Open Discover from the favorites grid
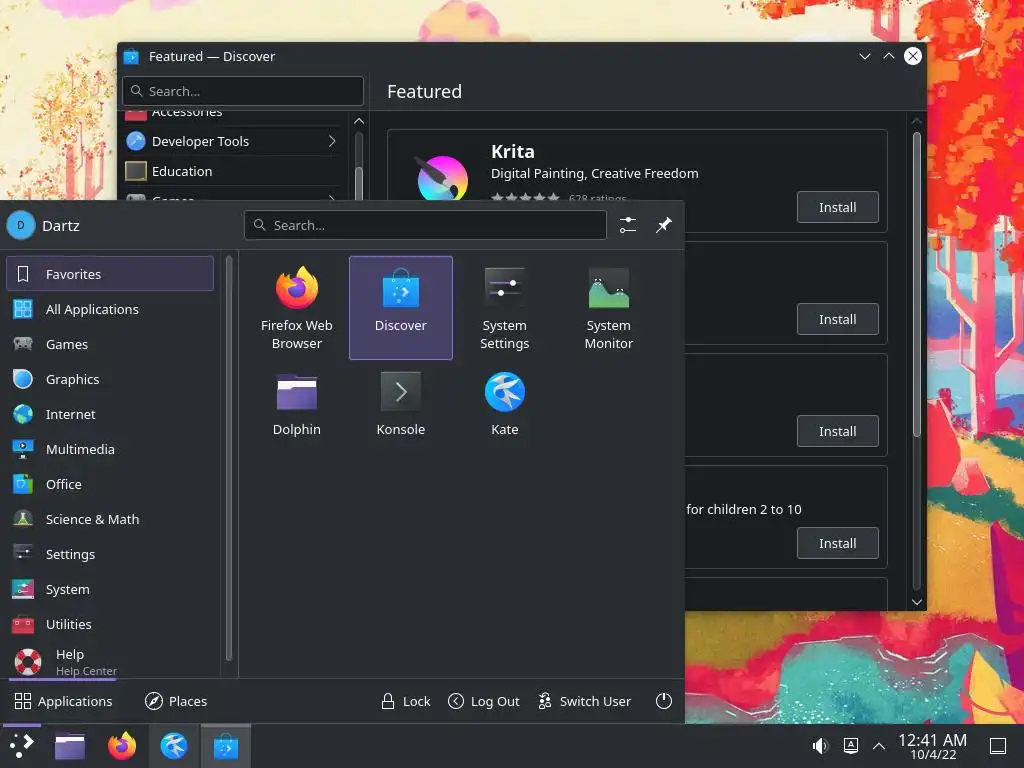This screenshot has width=1024, height=768. point(400,308)
